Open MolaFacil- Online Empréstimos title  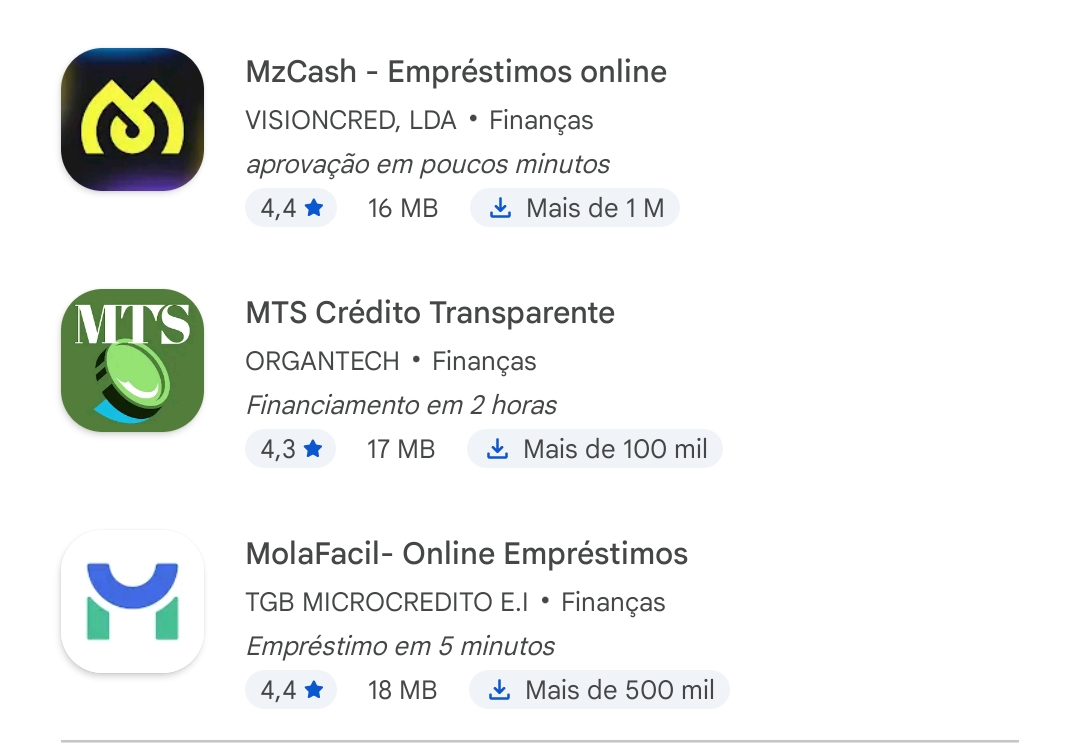coord(467,554)
